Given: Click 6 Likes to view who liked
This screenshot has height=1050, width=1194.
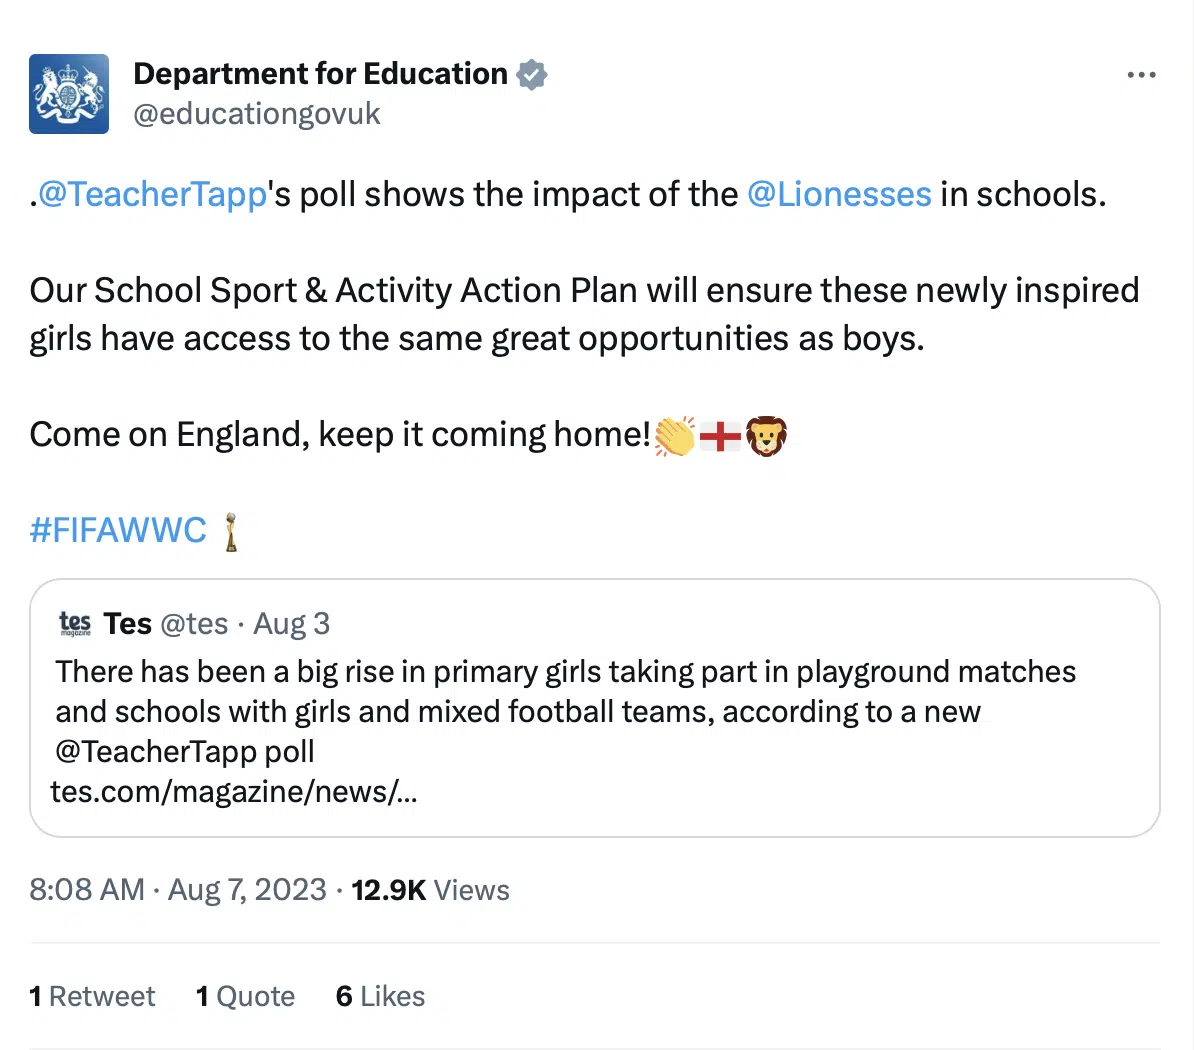Looking at the screenshot, I should 380,996.
